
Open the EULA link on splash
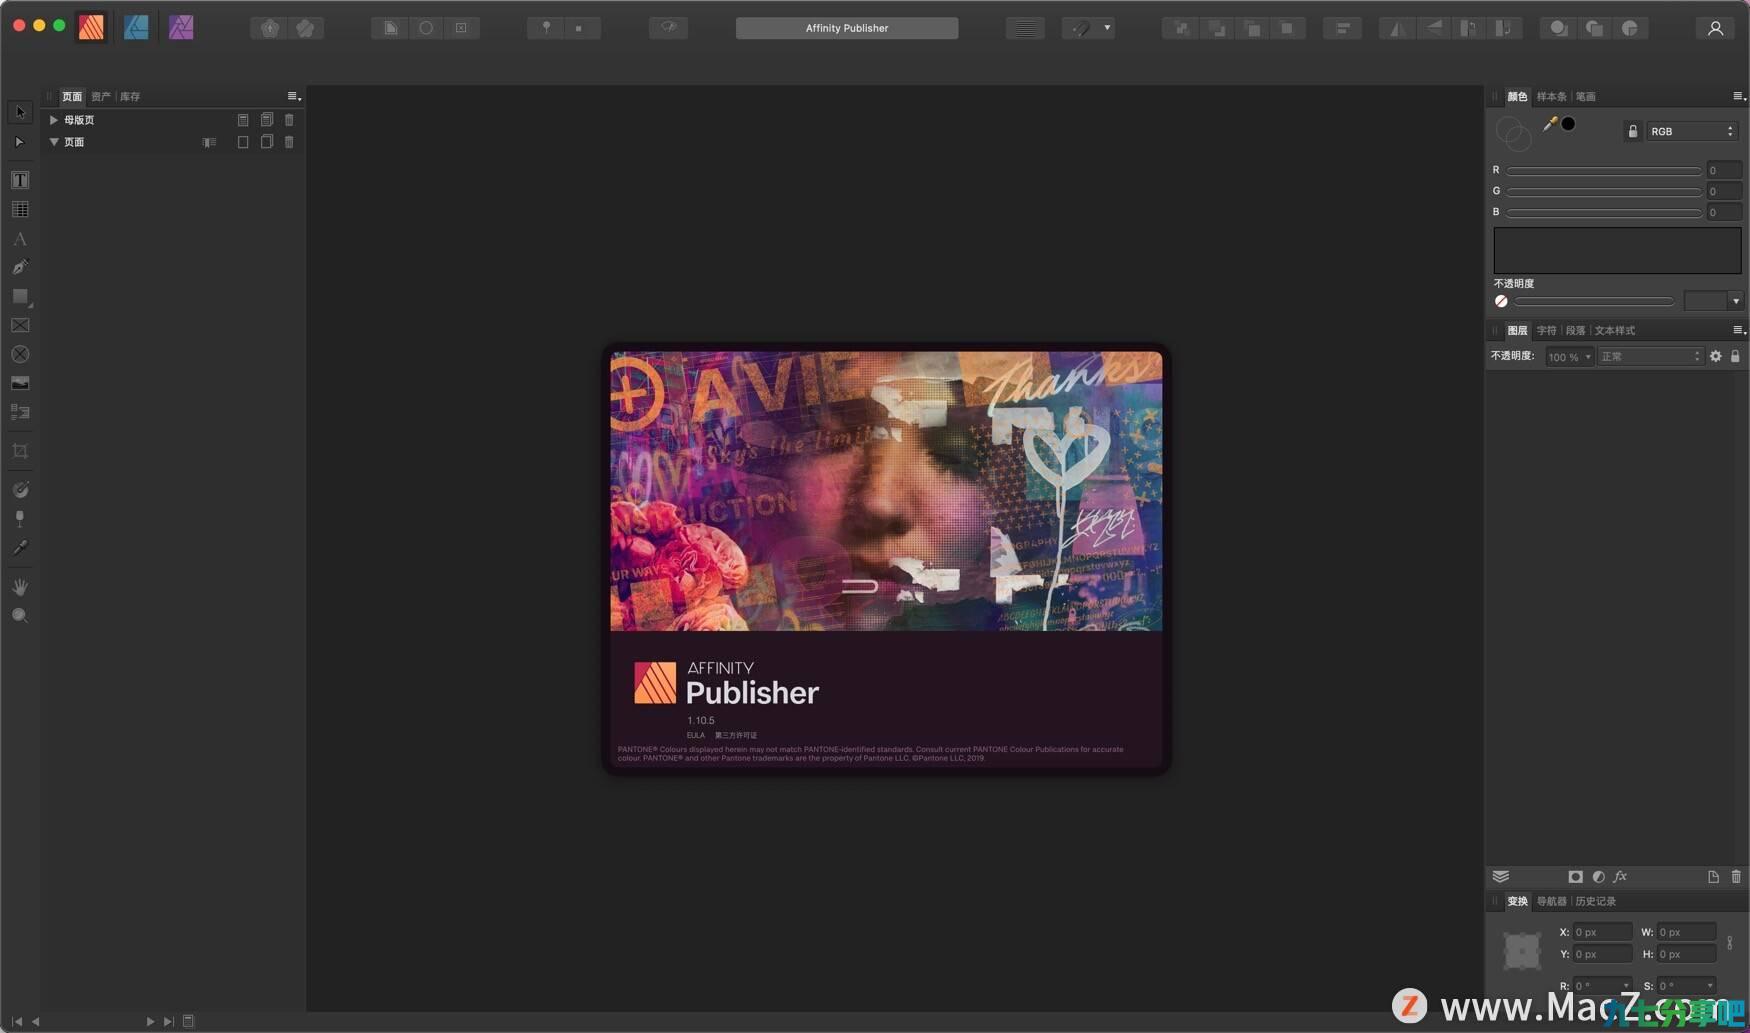coord(696,735)
